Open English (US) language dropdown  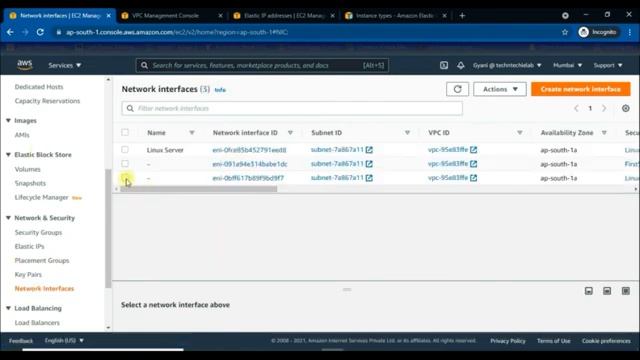pyautogui.click(x=64, y=340)
